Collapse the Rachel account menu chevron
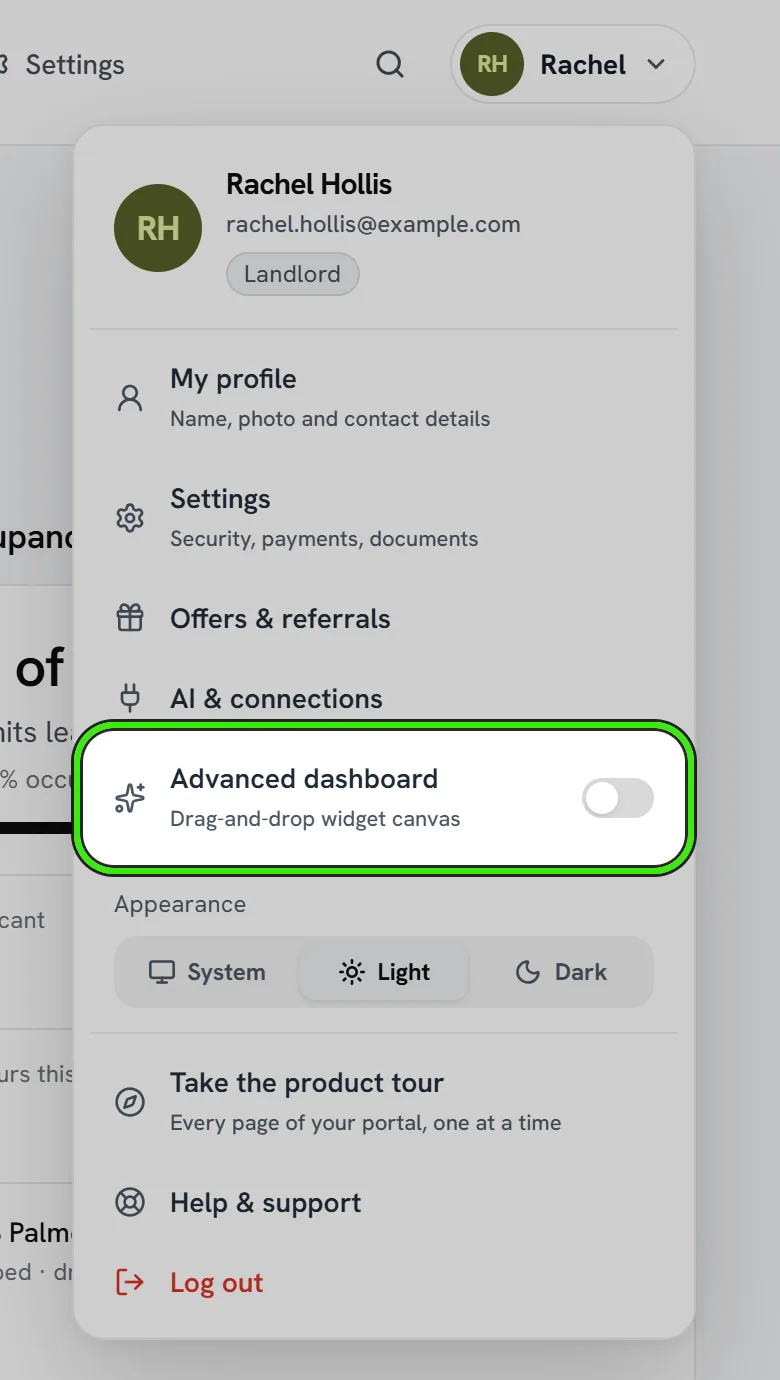This screenshot has width=780, height=1380. click(x=656, y=65)
